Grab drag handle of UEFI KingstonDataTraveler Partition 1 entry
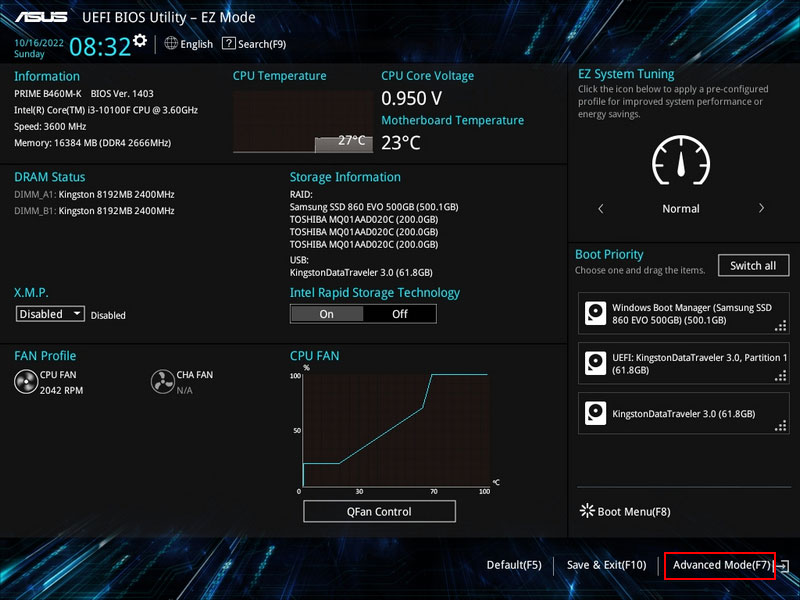Viewport: 800px width, 600px height. click(781, 376)
